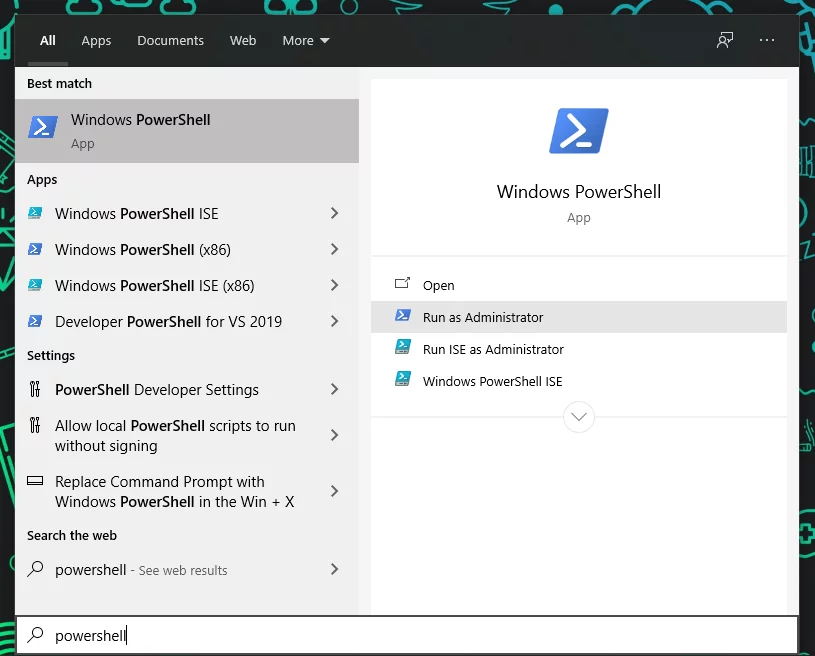Expand Windows PowerShell ISE (x86) result arrow

click(334, 285)
